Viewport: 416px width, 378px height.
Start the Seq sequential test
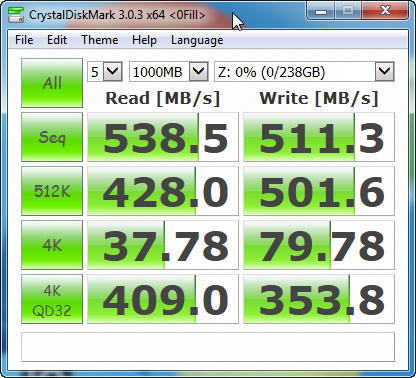52,137
